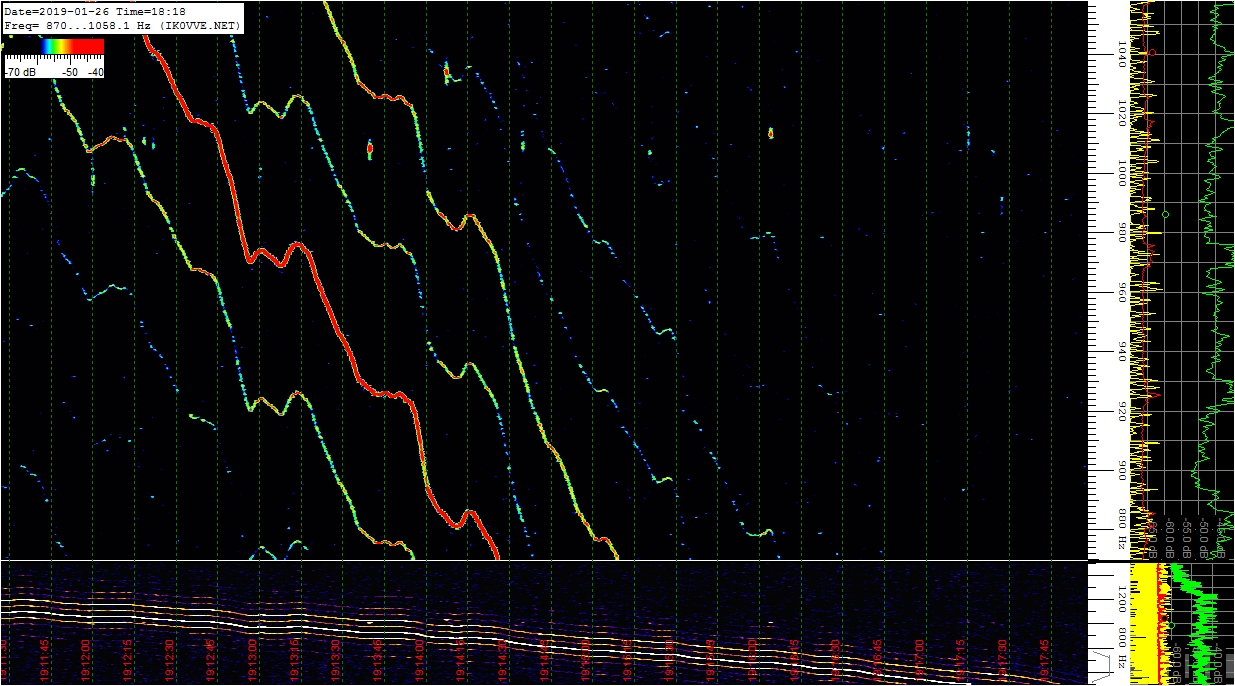Click the -70 dB label of color scale
This screenshot has width=1235, height=686.
[21, 72]
